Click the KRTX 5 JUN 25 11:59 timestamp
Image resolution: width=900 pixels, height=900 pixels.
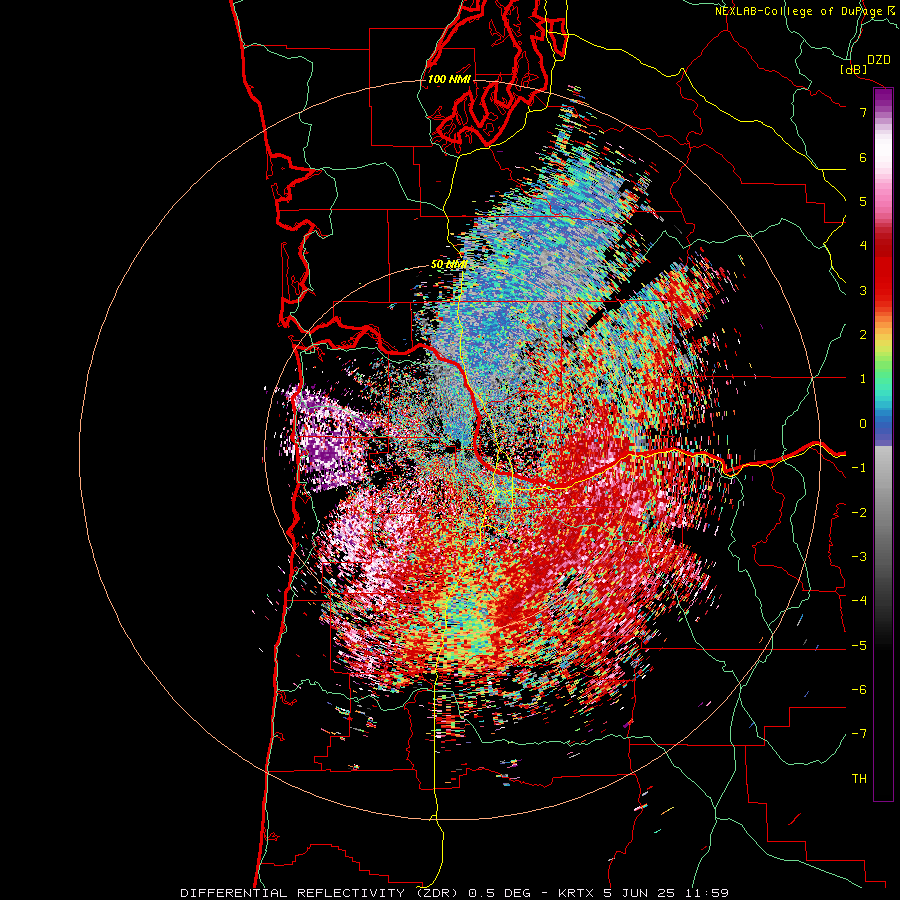[641, 893]
